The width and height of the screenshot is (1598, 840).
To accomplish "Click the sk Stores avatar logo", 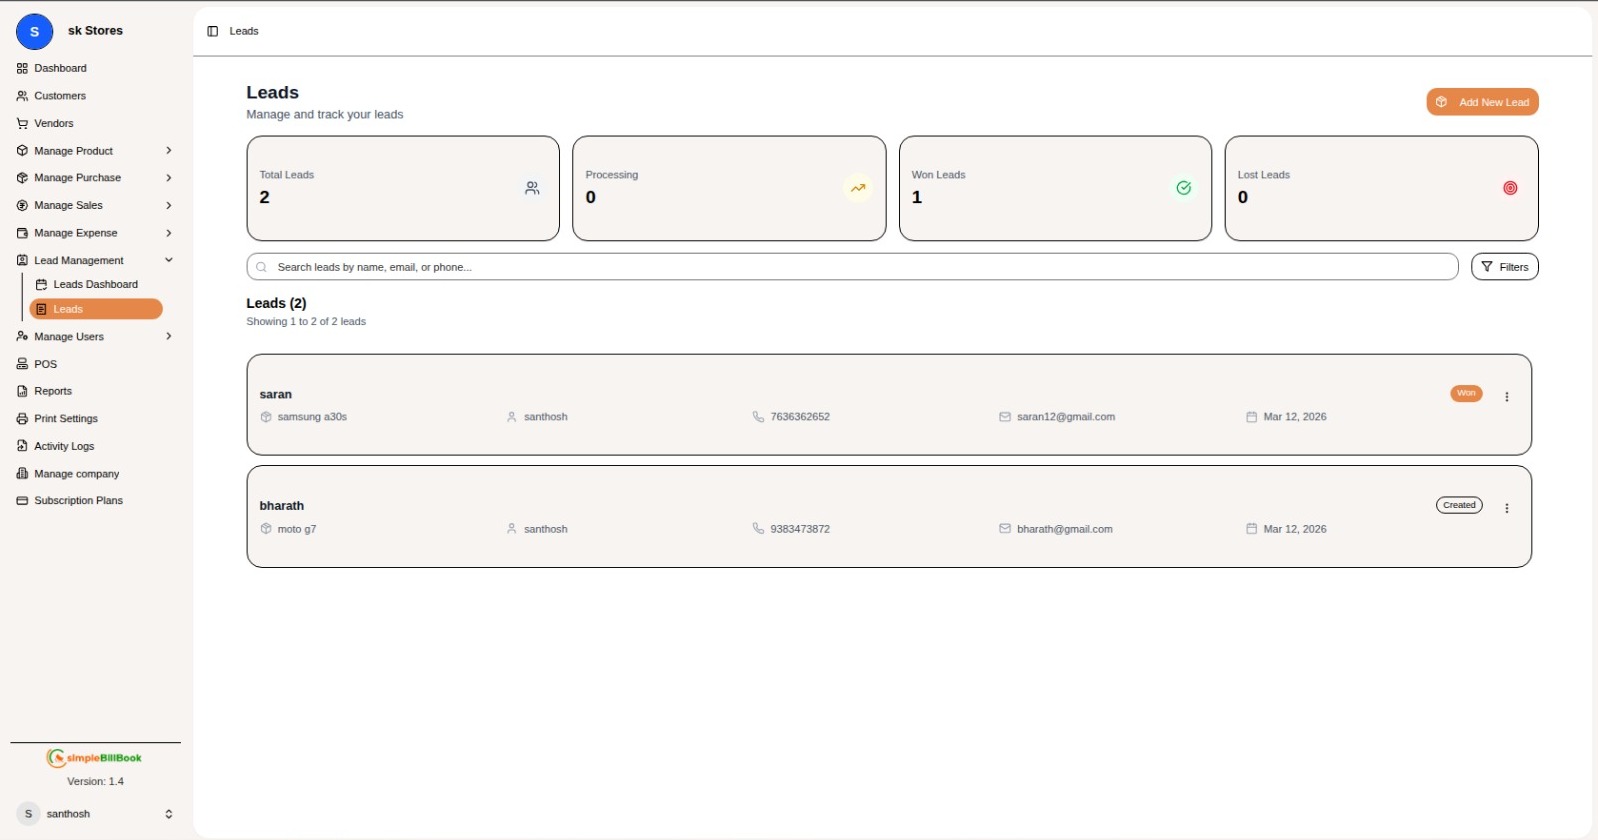I will point(35,32).
